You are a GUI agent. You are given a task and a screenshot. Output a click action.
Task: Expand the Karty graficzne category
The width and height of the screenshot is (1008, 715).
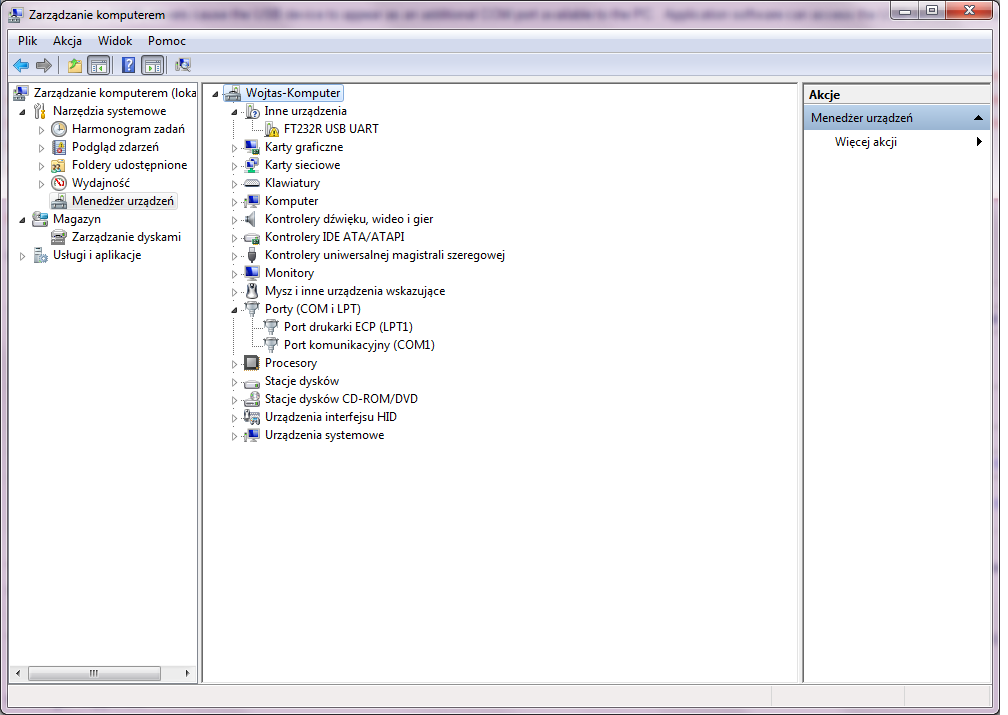235,148
